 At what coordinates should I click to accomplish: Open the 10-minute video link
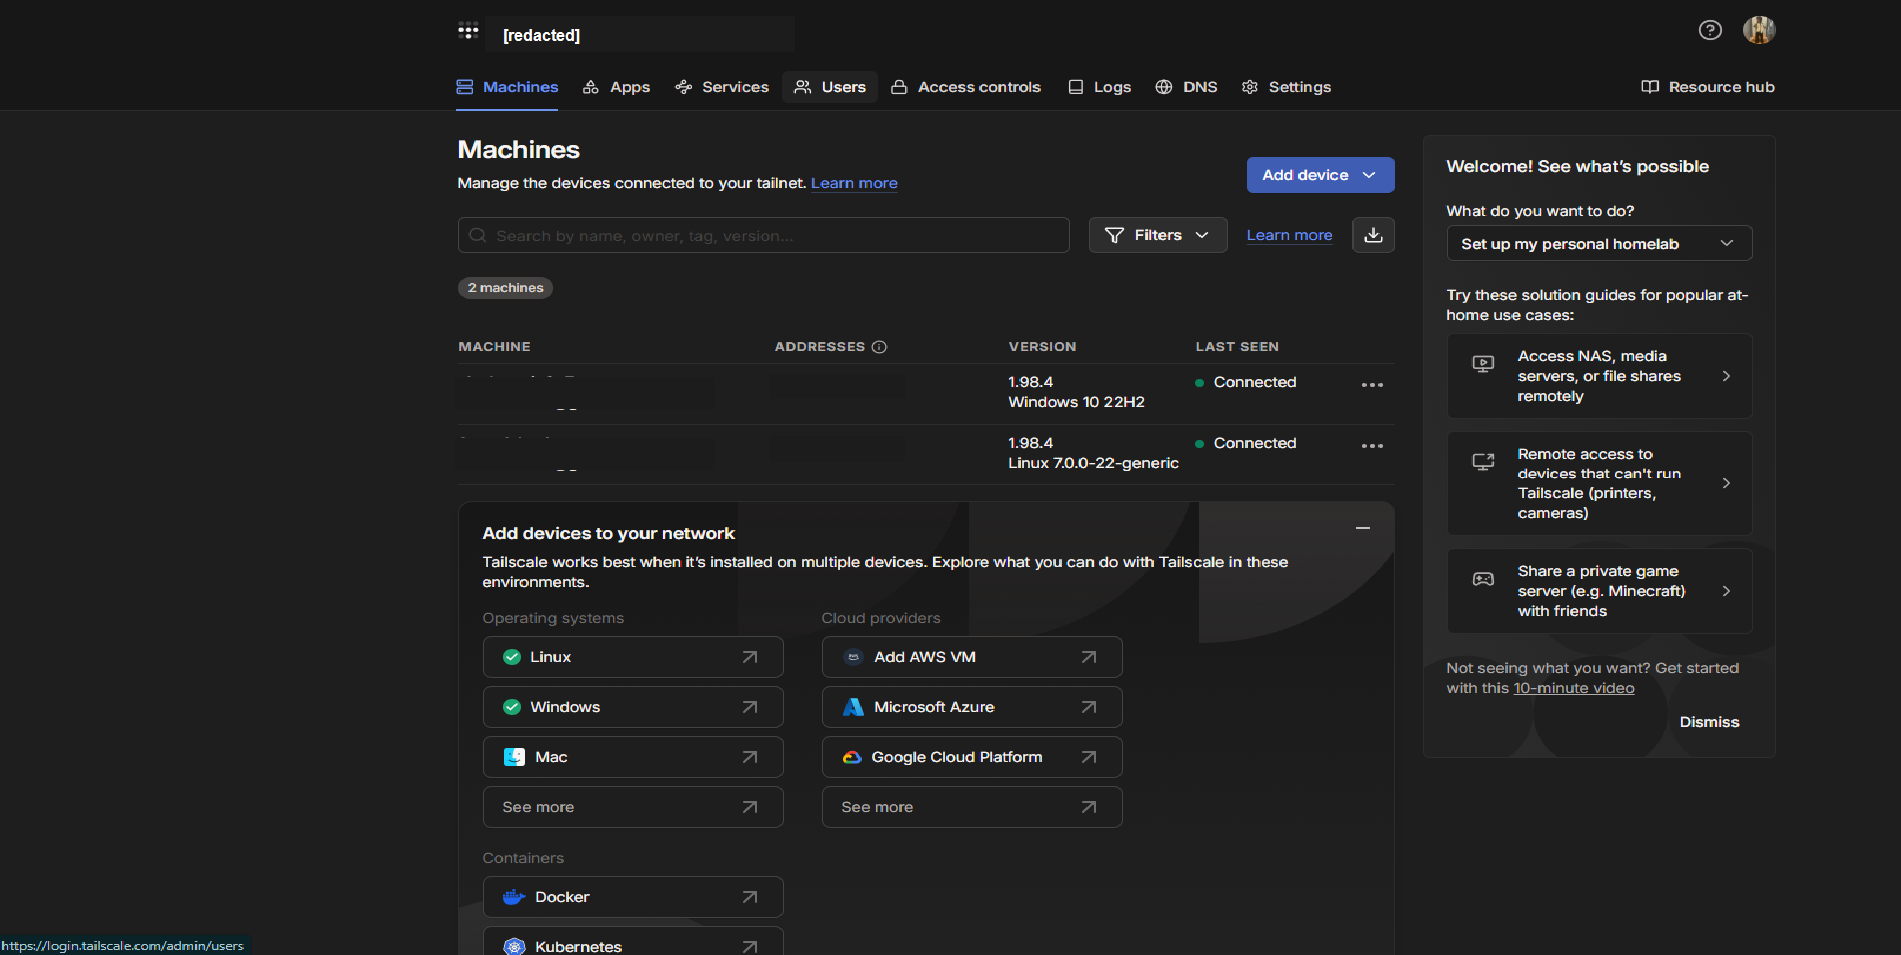(1574, 688)
